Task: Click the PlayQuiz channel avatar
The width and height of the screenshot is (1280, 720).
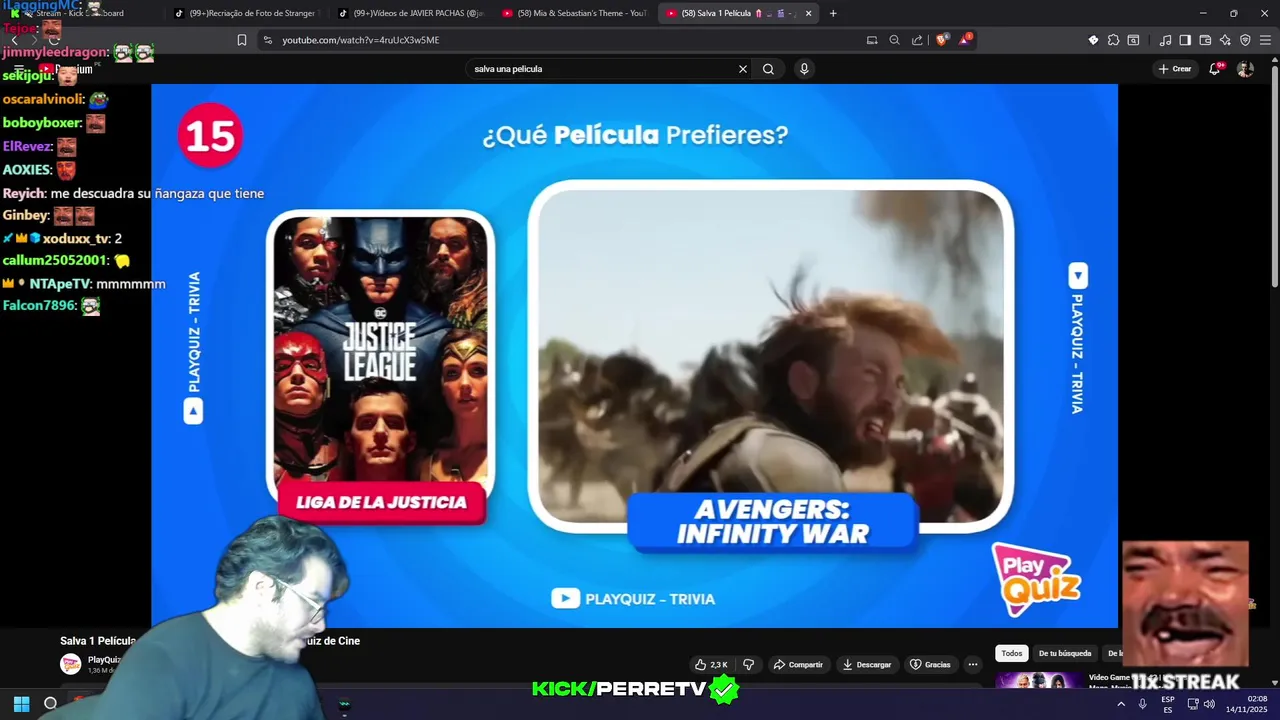Action: coord(70,664)
